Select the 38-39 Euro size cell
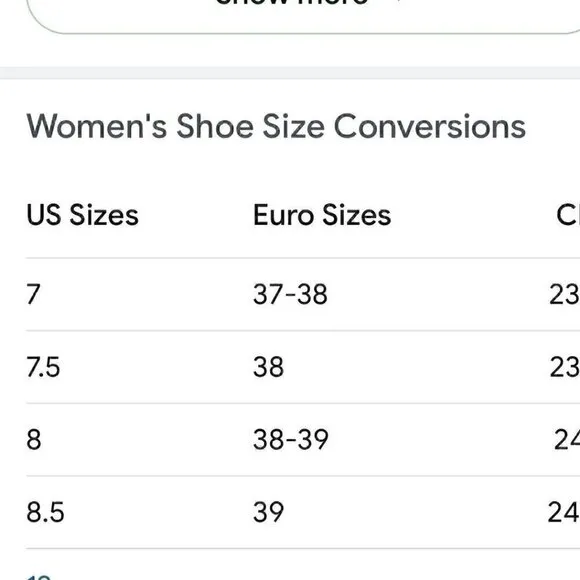The height and width of the screenshot is (580, 580). point(291,439)
